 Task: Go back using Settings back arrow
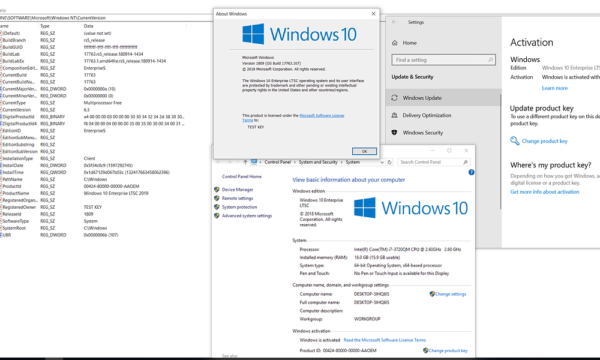(x=394, y=22)
